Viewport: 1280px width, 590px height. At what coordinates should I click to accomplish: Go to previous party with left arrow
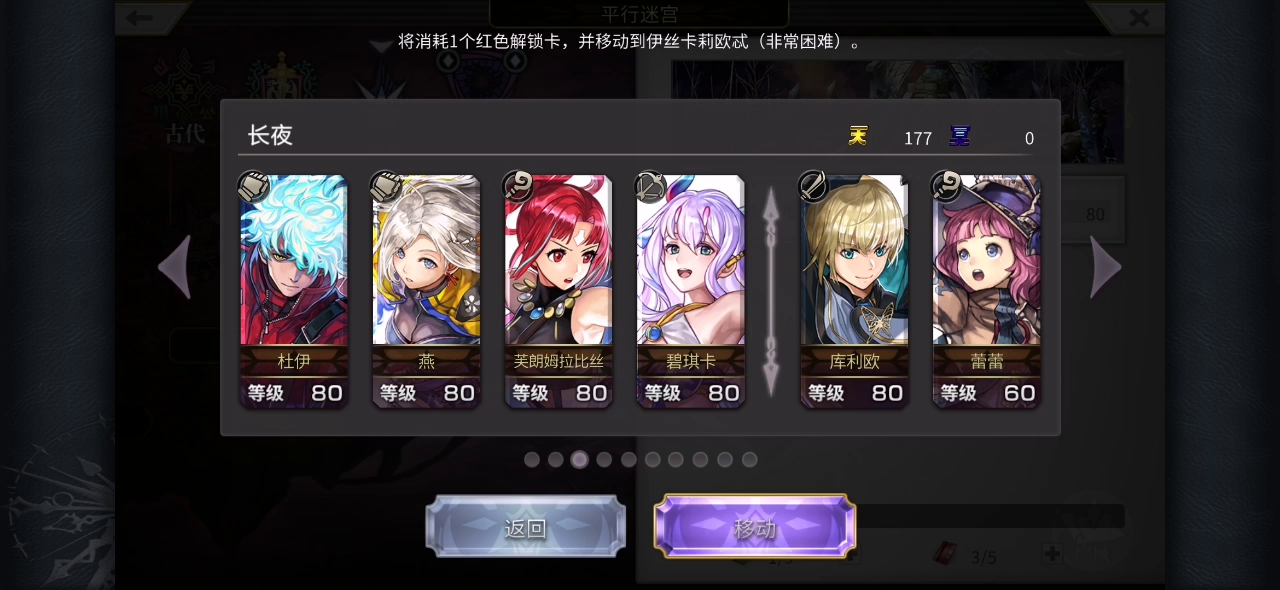click(x=175, y=267)
